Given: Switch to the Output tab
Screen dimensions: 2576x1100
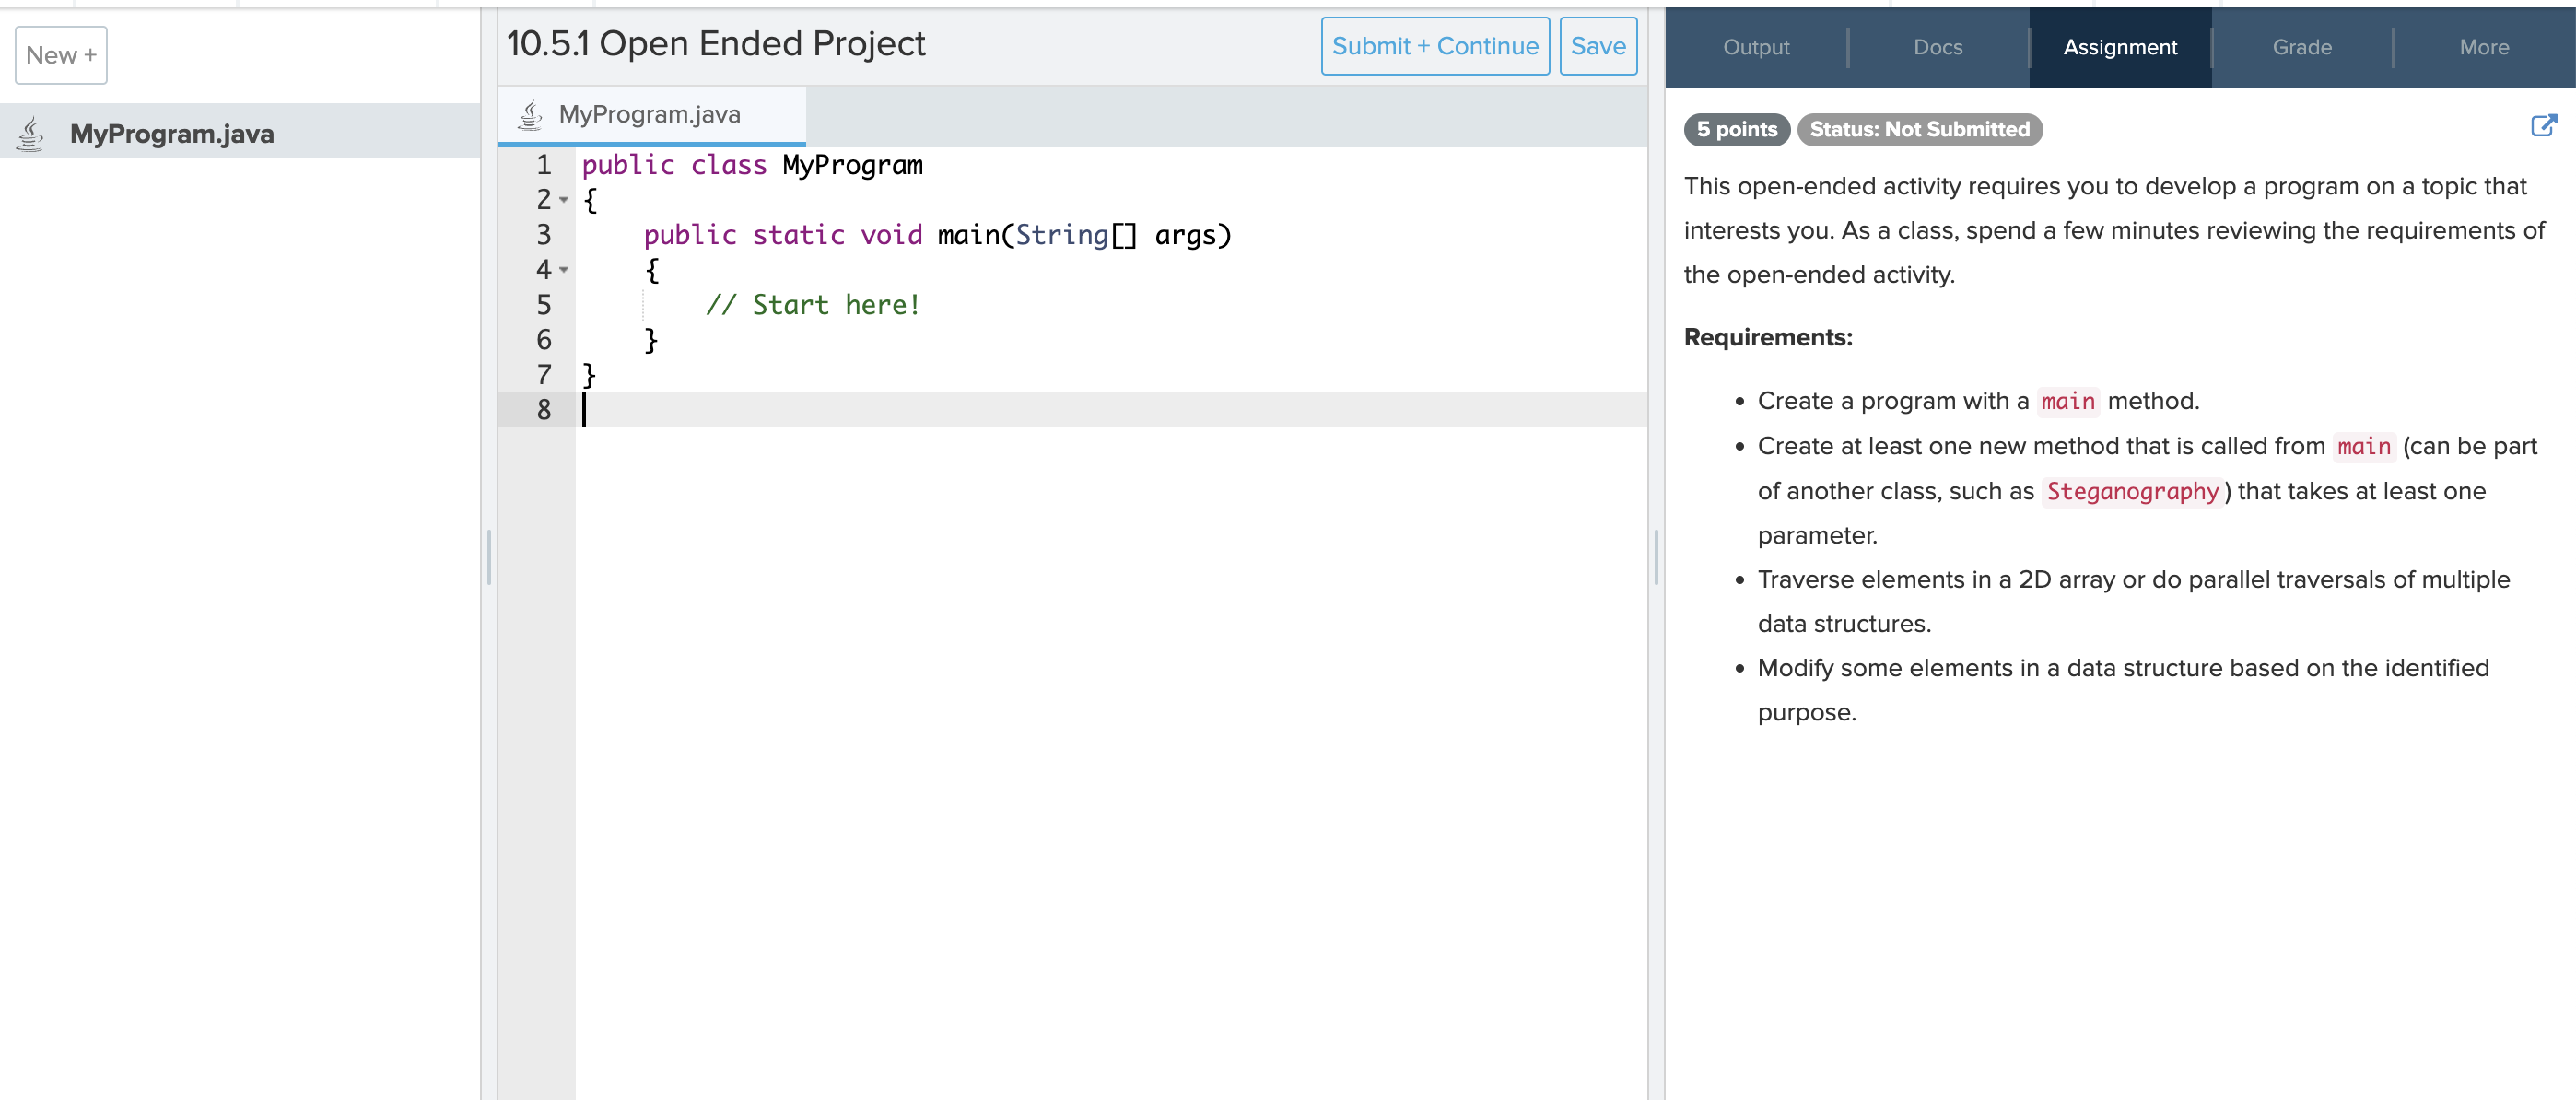Looking at the screenshot, I should pyautogui.click(x=1756, y=47).
